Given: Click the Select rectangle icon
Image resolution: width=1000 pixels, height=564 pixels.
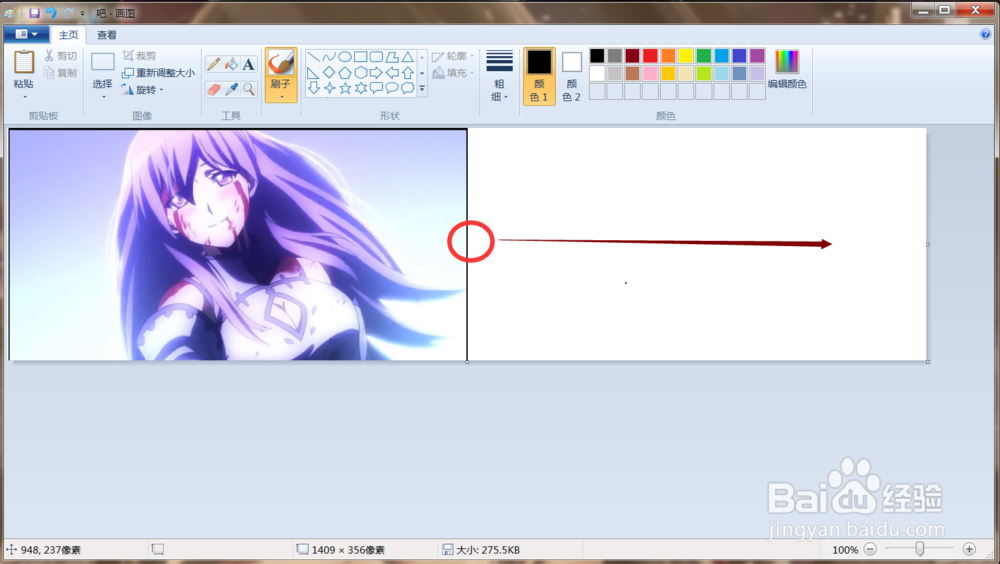Looking at the screenshot, I should [x=103, y=62].
